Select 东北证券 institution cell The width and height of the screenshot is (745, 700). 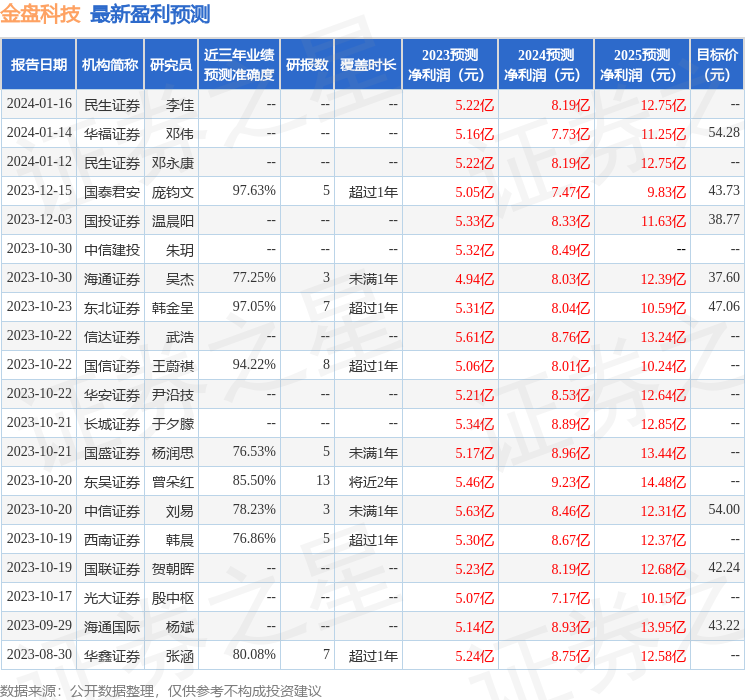point(112,308)
